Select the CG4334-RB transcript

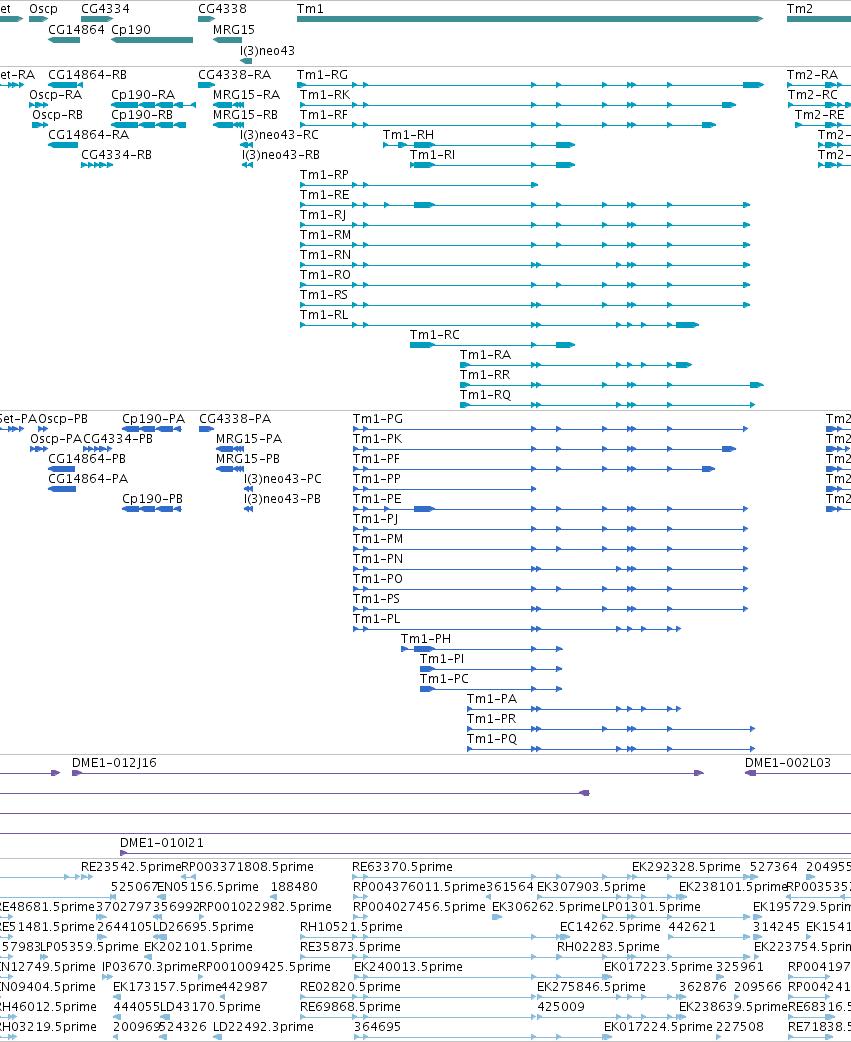pyautogui.click(x=97, y=165)
